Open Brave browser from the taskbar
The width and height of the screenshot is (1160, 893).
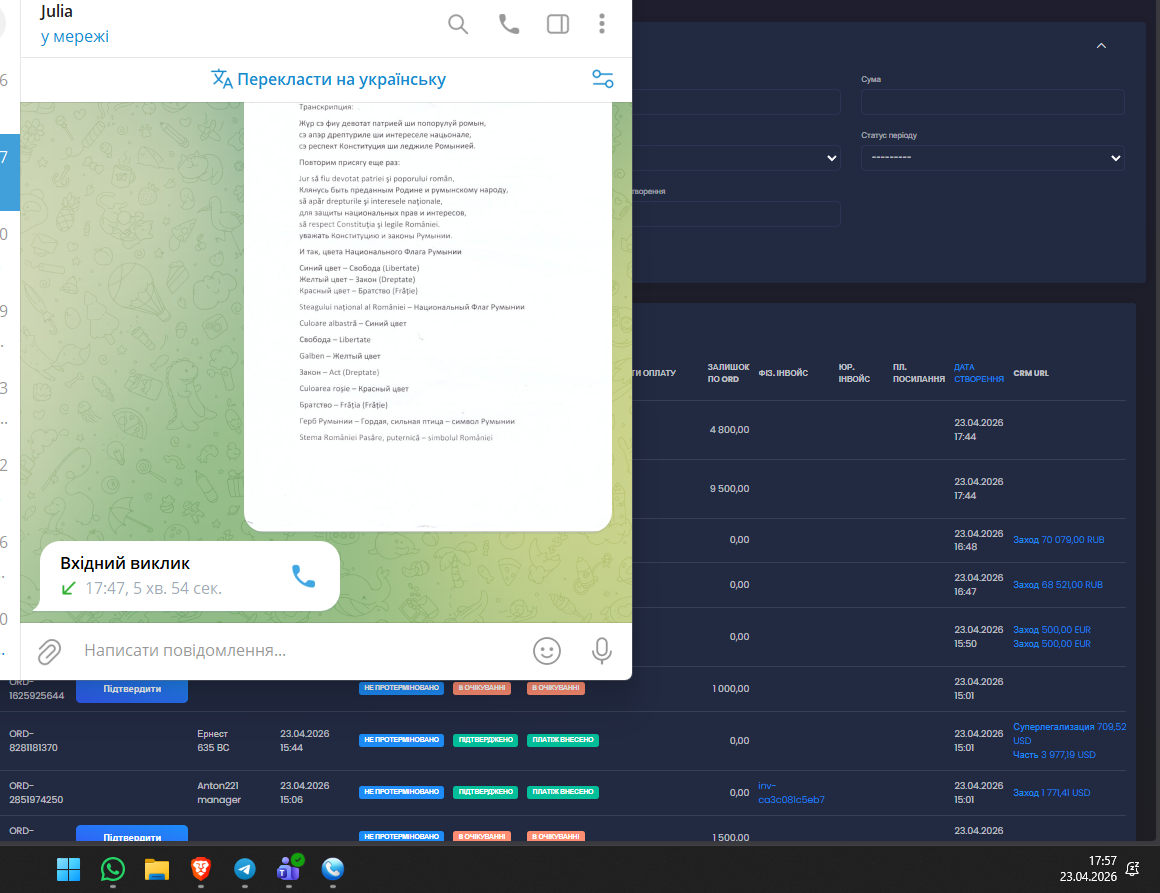[200, 869]
